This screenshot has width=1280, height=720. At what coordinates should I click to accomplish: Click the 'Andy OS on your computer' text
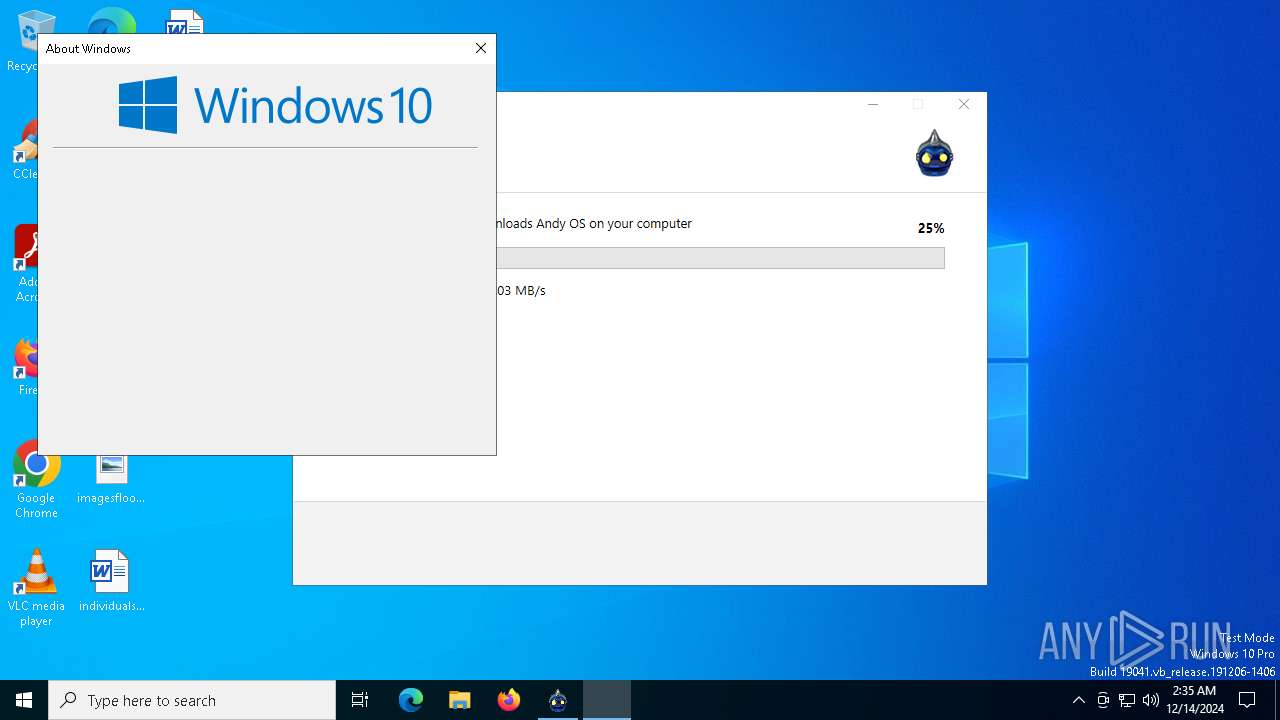point(614,224)
